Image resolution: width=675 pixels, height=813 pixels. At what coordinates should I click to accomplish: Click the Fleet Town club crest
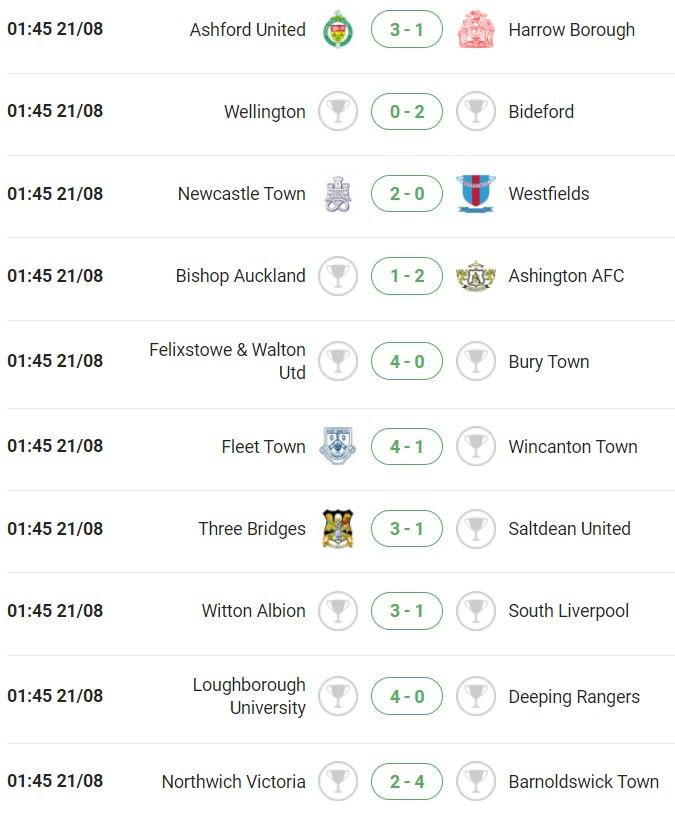338,447
